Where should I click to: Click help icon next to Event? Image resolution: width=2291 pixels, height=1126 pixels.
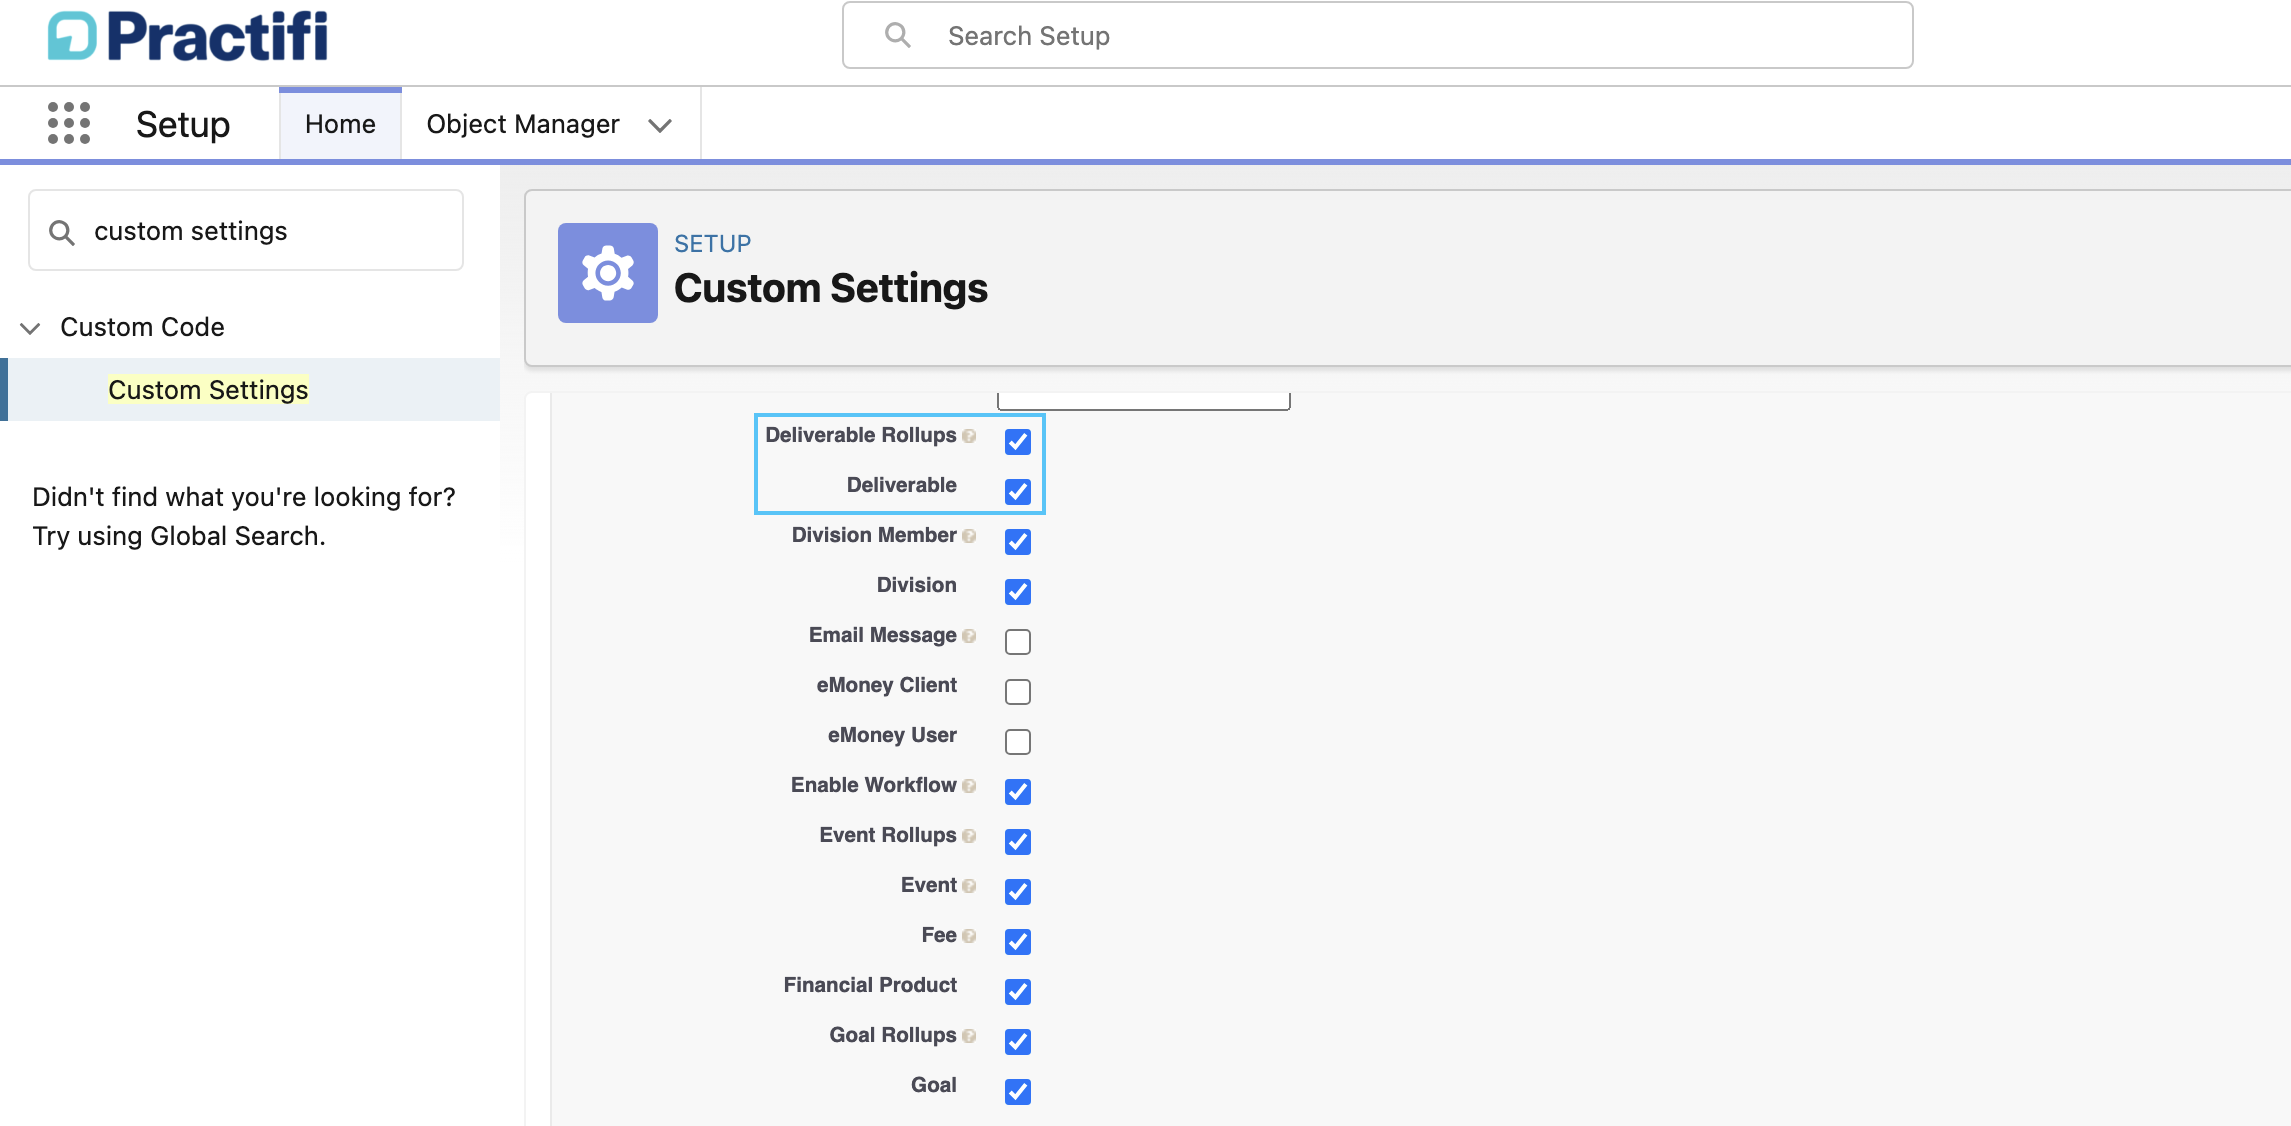pos(969,886)
